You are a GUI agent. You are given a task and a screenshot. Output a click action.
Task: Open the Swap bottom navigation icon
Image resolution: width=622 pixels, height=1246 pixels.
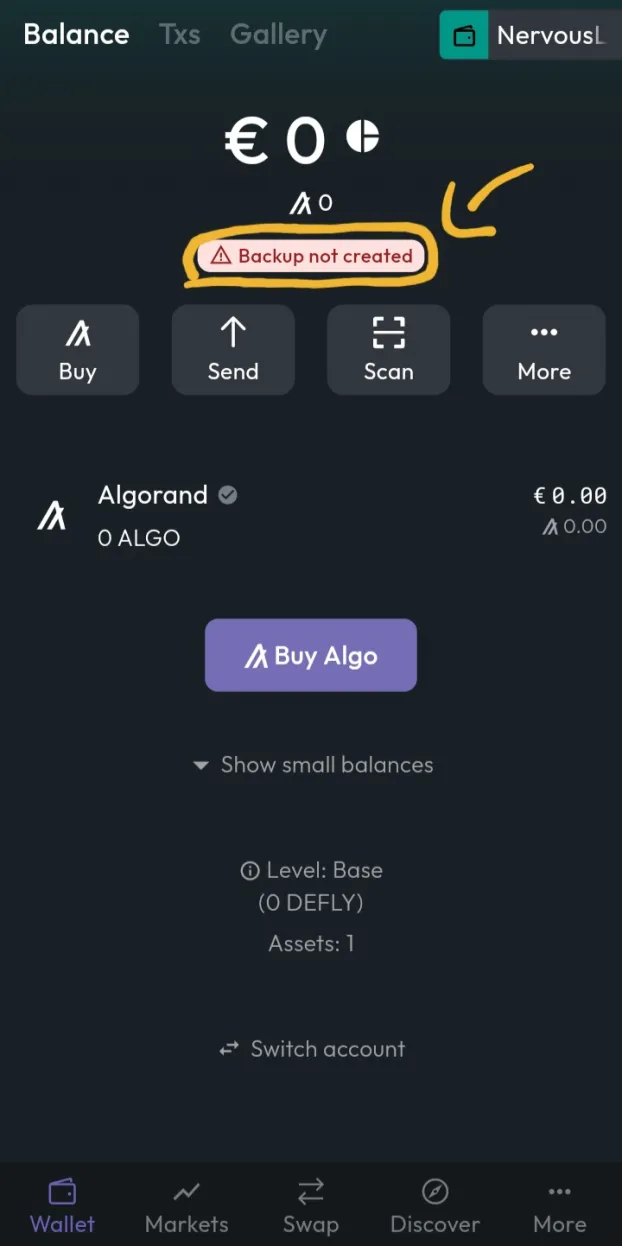pos(311,1192)
